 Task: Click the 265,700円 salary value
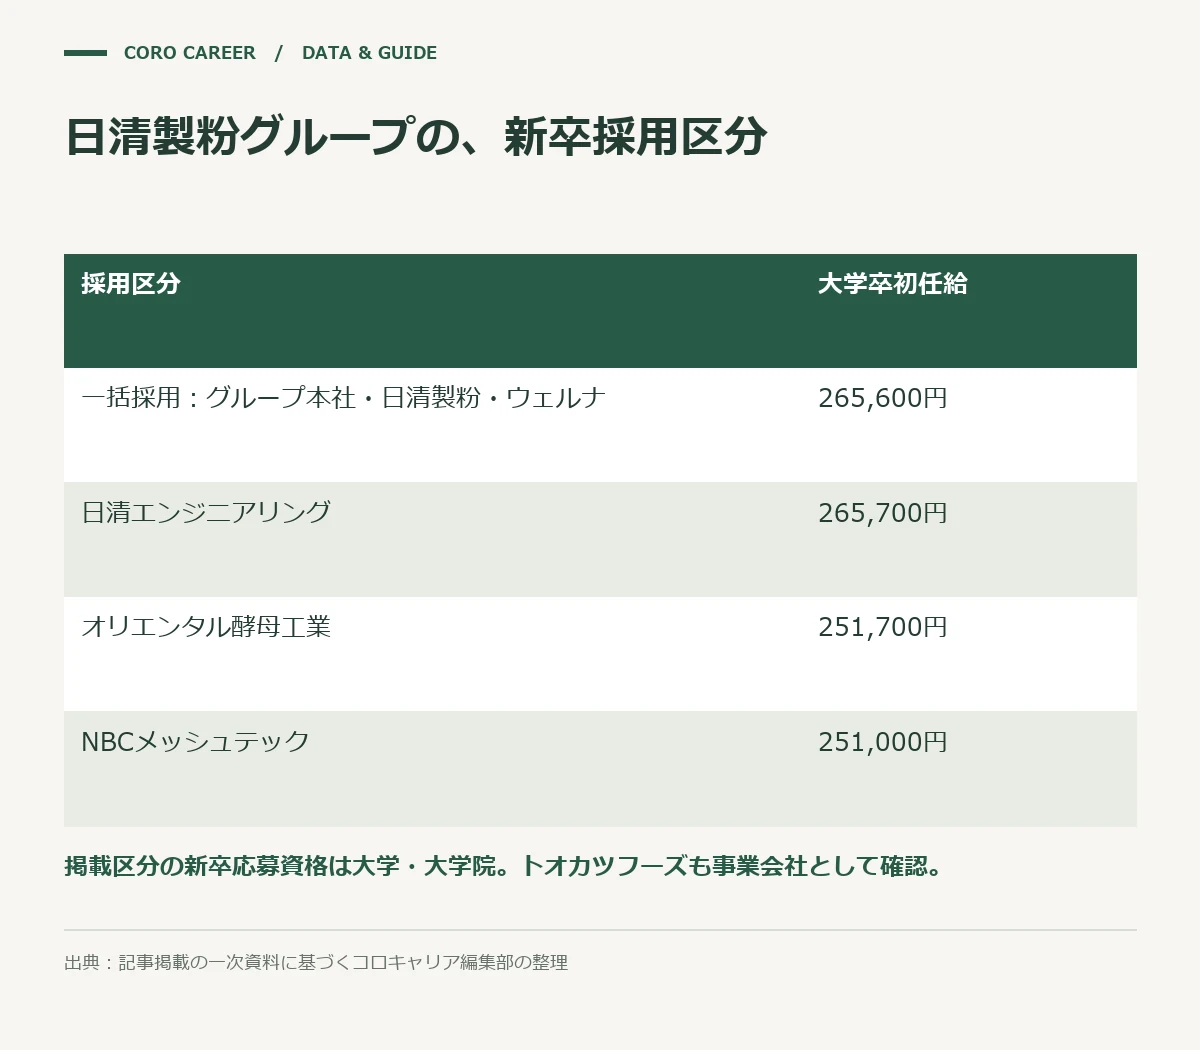coord(883,513)
